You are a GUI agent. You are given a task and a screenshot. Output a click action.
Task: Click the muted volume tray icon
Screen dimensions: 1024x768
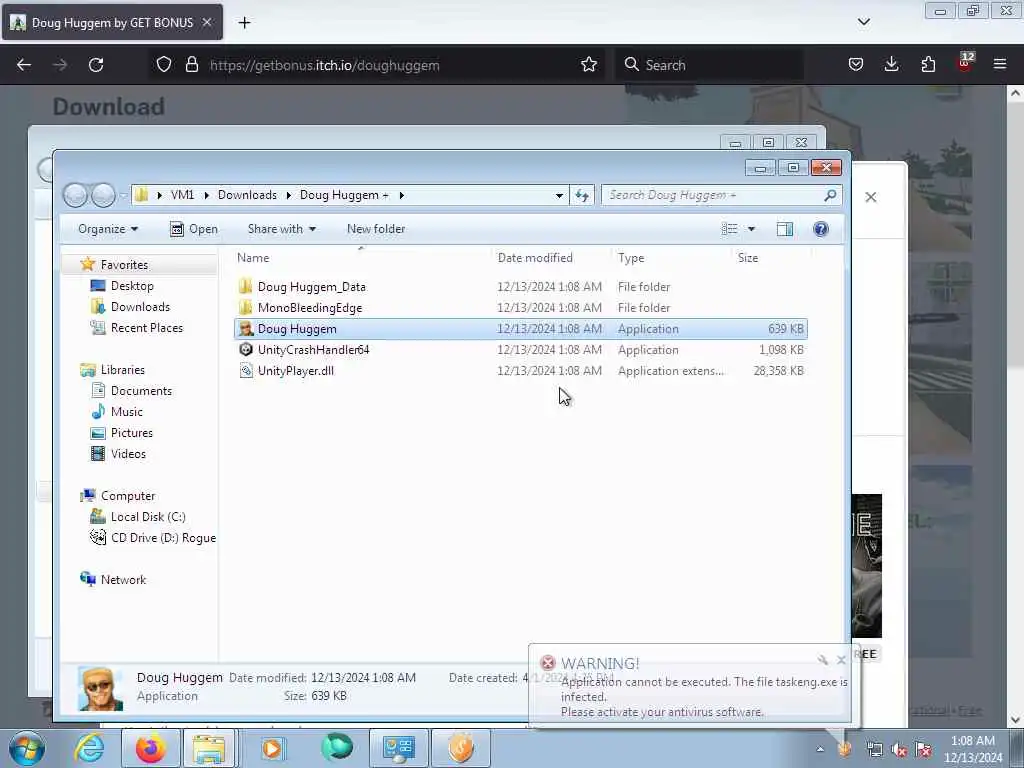[899, 750]
